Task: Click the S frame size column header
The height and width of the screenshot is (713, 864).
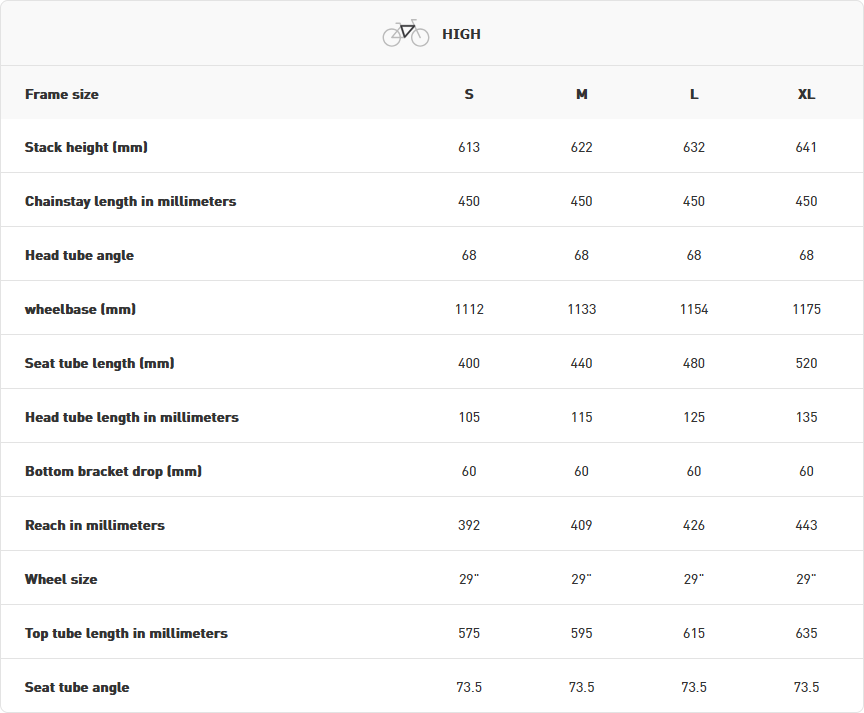Action: [469, 94]
